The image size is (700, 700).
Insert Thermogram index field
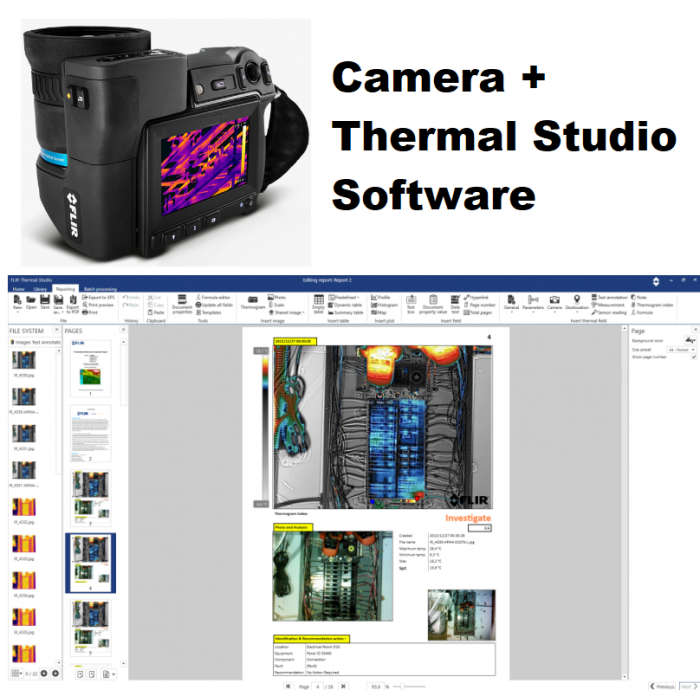pyautogui.click(x=652, y=305)
